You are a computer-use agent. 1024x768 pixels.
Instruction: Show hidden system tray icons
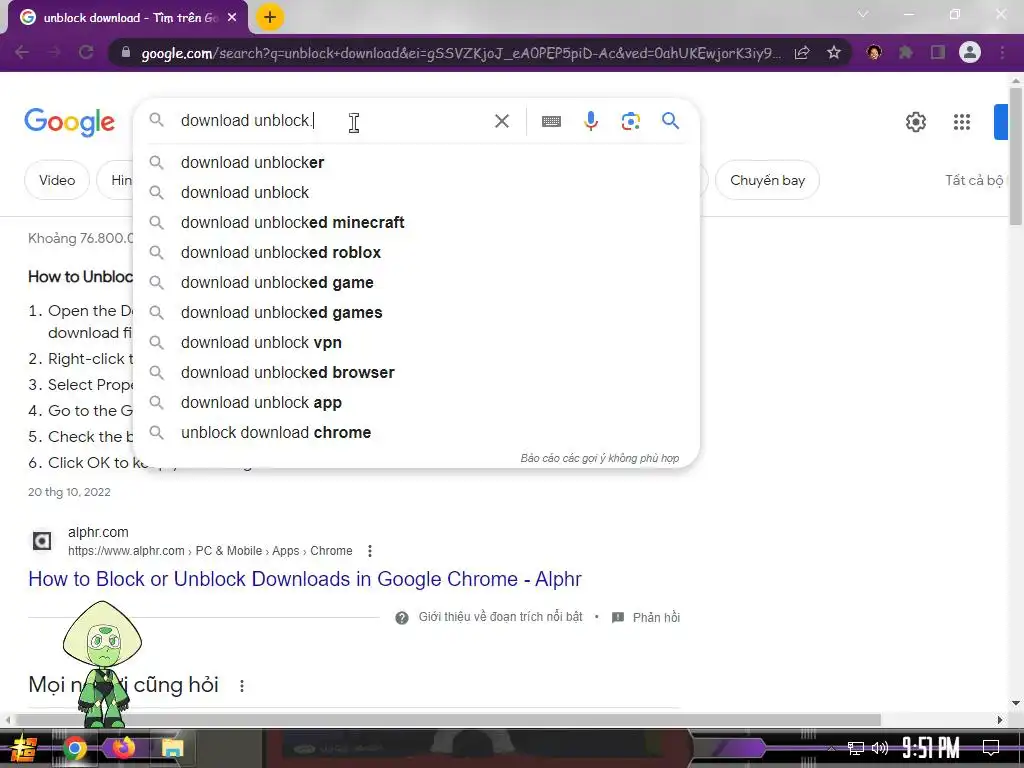point(831,748)
